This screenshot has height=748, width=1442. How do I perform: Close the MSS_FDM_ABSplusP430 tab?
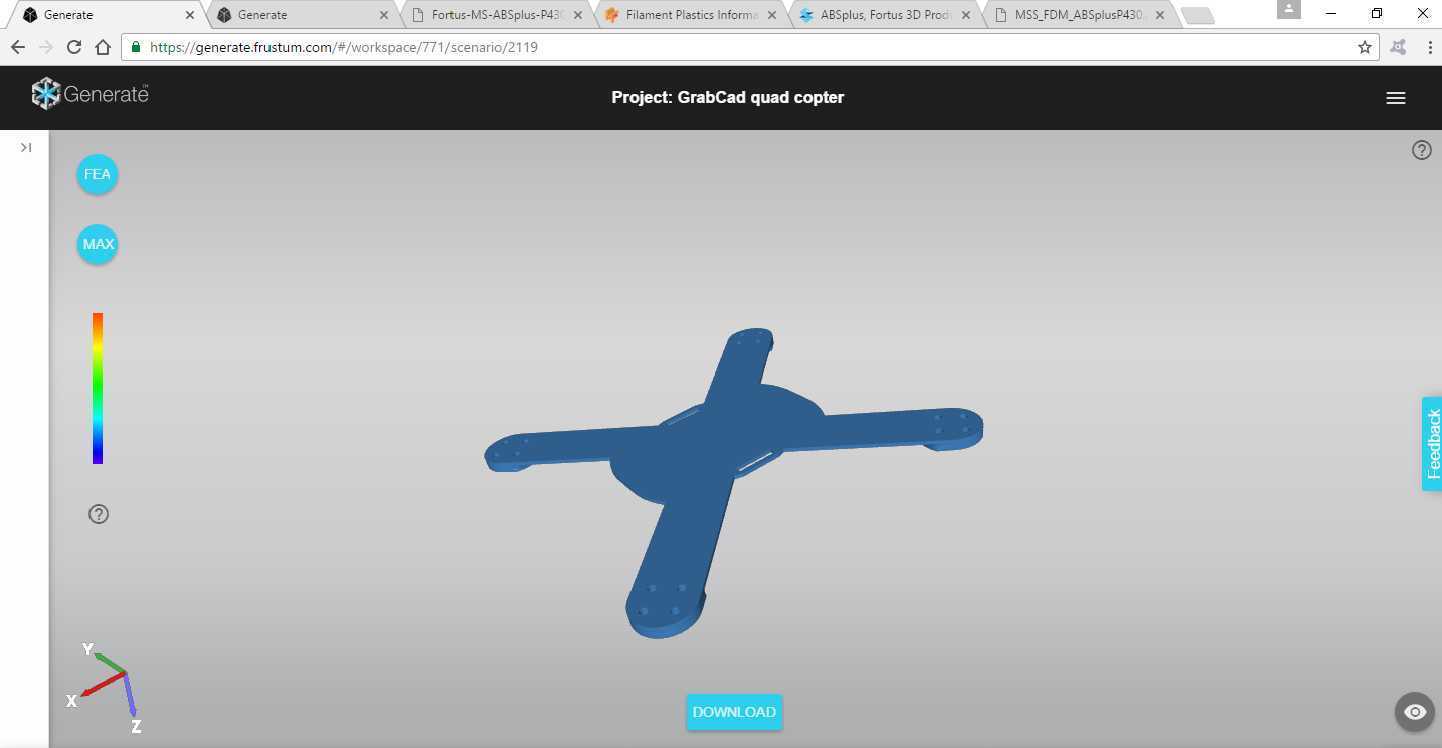(x=1159, y=15)
